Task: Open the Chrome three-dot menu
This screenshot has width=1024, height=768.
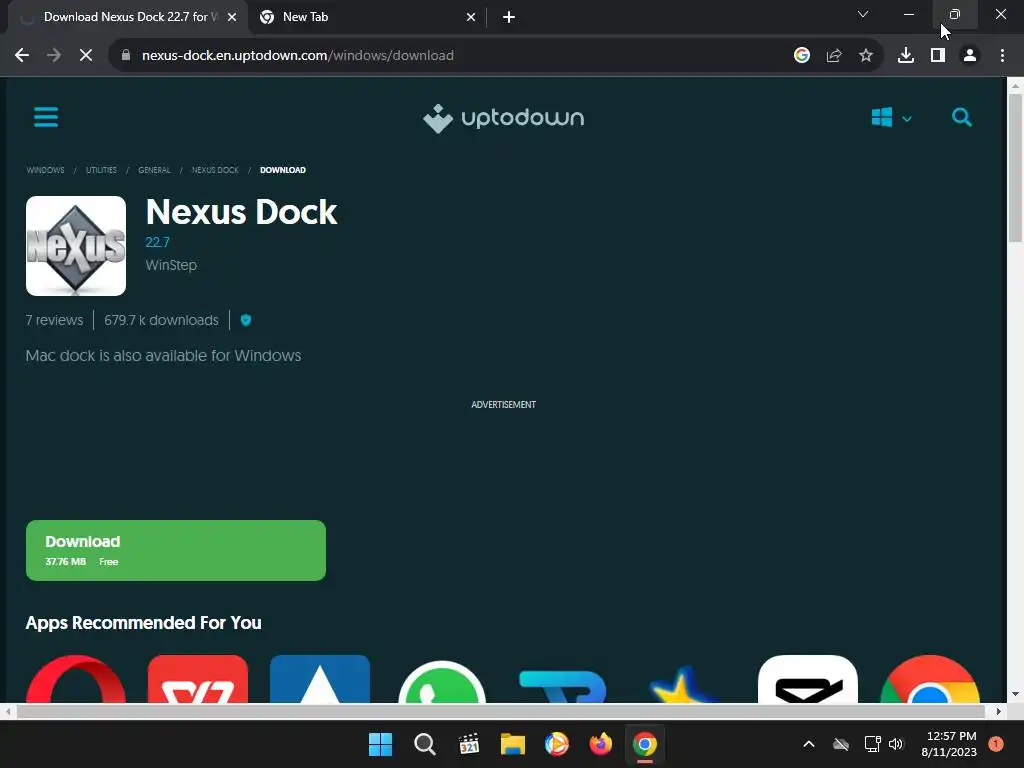Action: point(1002,56)
